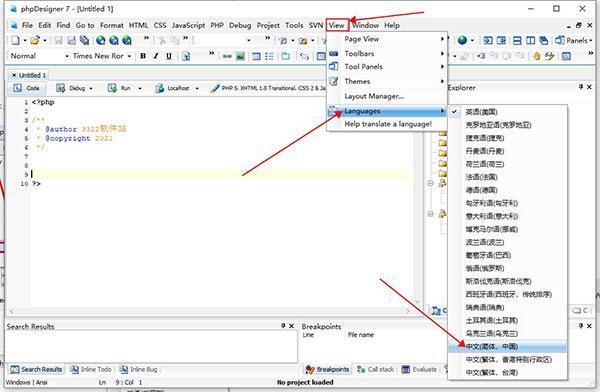Switch to the Search Results tab

tap(36, 369)
